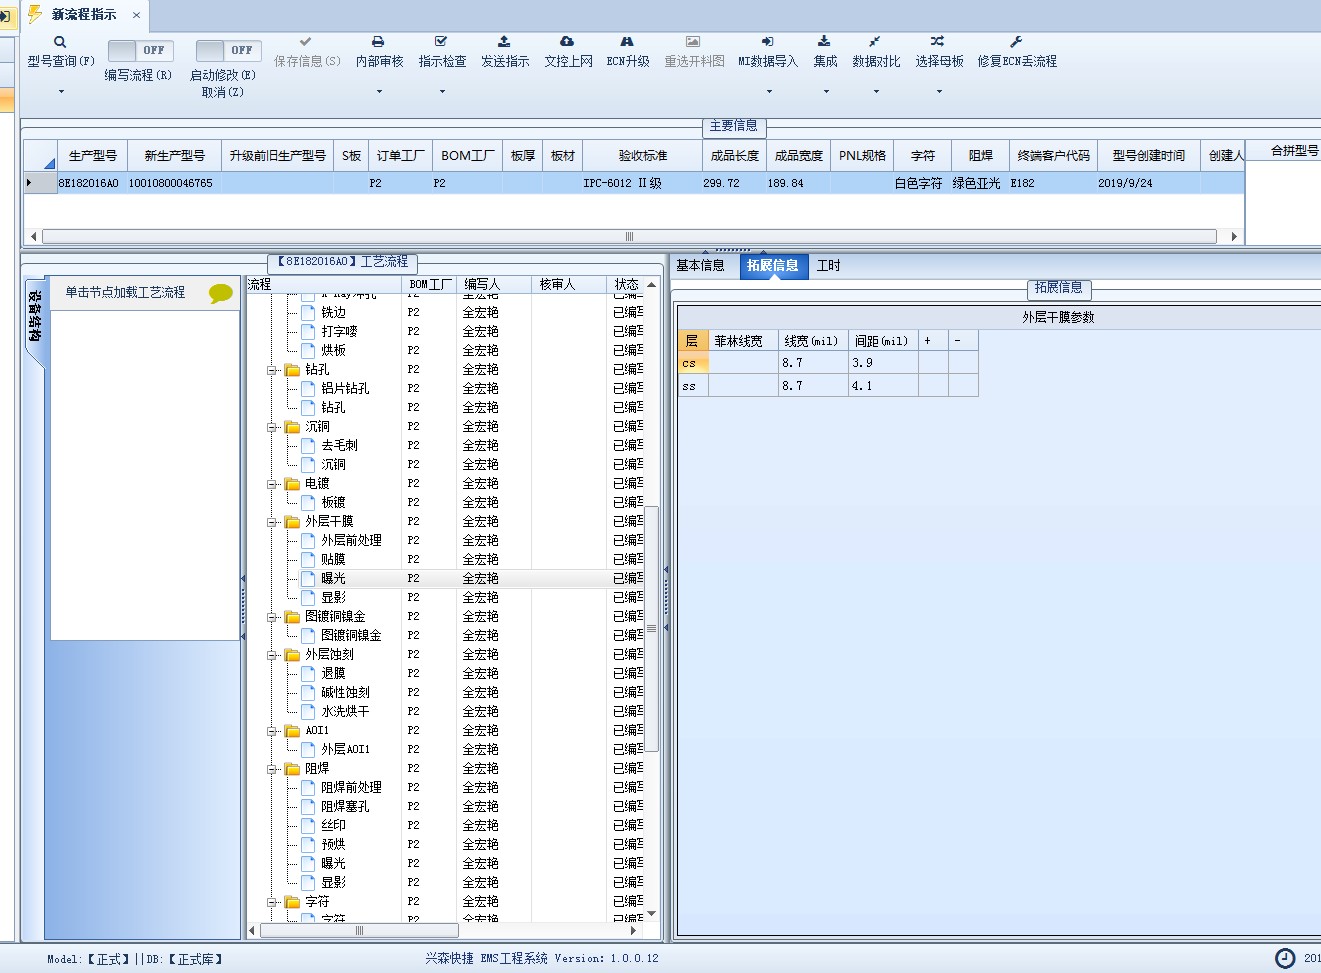Toggle the 启动修改 OFF switch

pos(228,50)
